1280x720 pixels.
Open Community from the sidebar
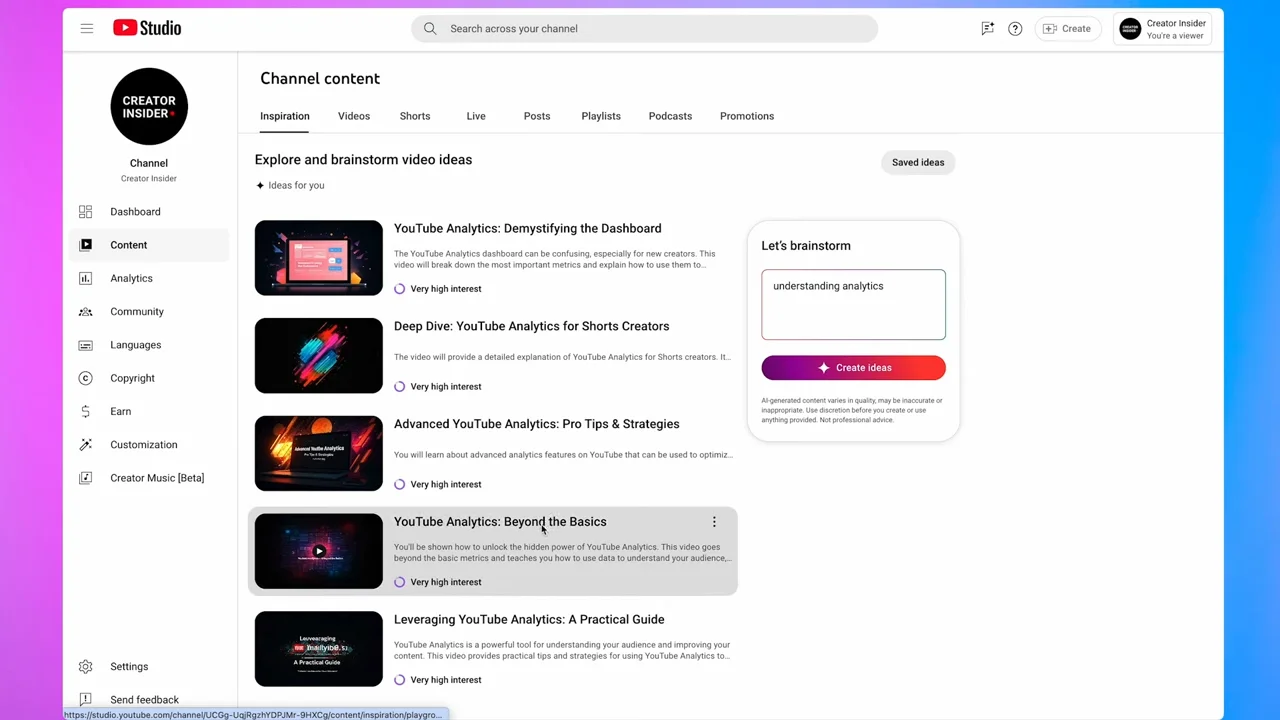[x=150, y=312]
